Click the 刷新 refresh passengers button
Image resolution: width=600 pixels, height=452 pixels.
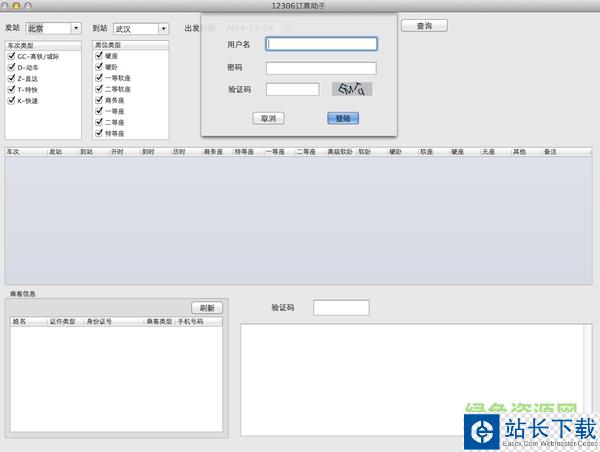click(207, 308)
